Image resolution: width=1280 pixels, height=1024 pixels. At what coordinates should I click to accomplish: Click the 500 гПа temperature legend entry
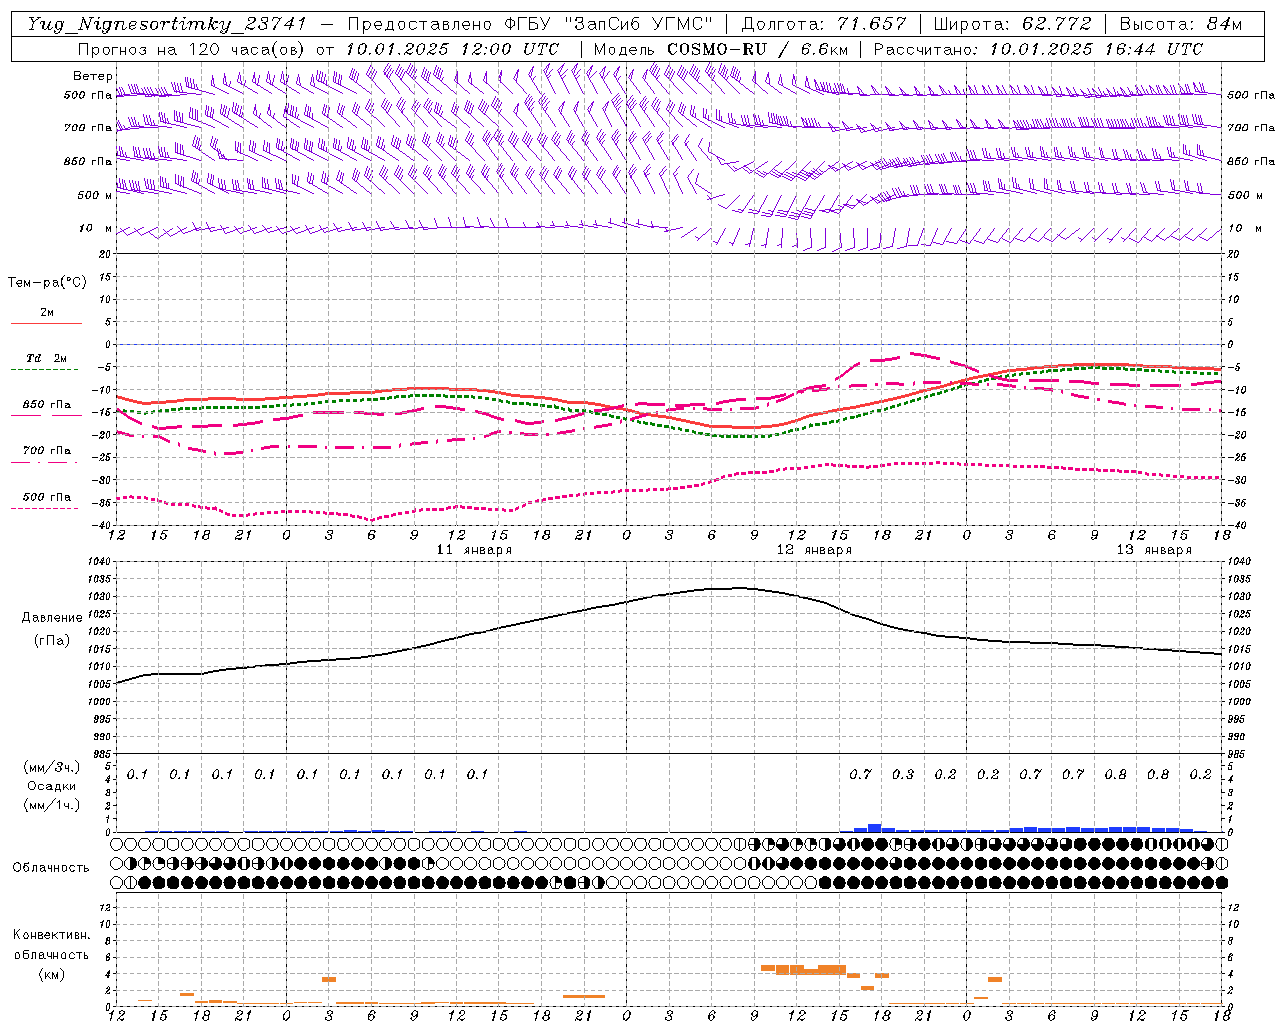47,497
